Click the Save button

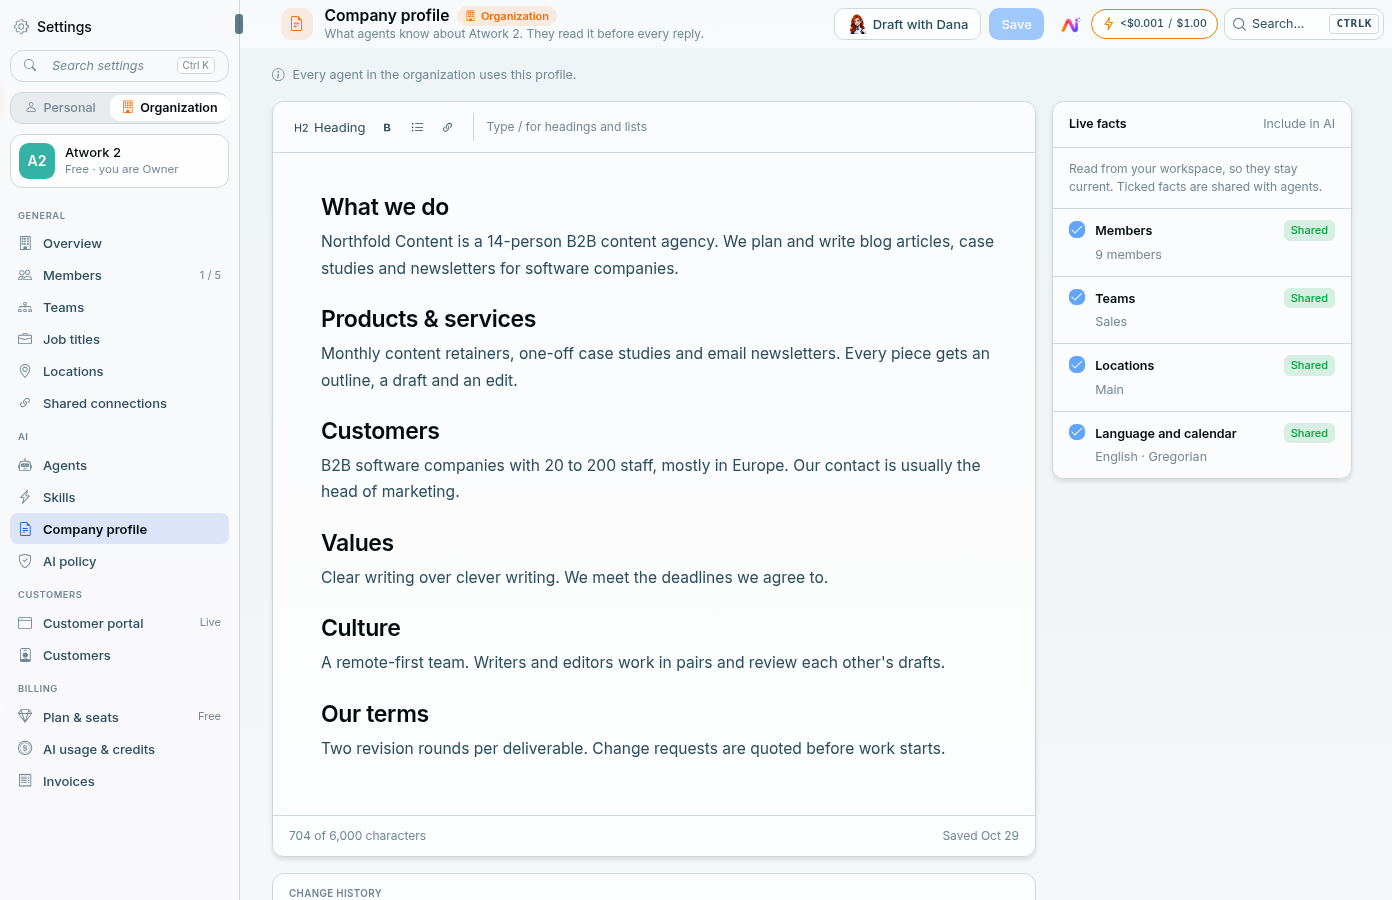1016,24
